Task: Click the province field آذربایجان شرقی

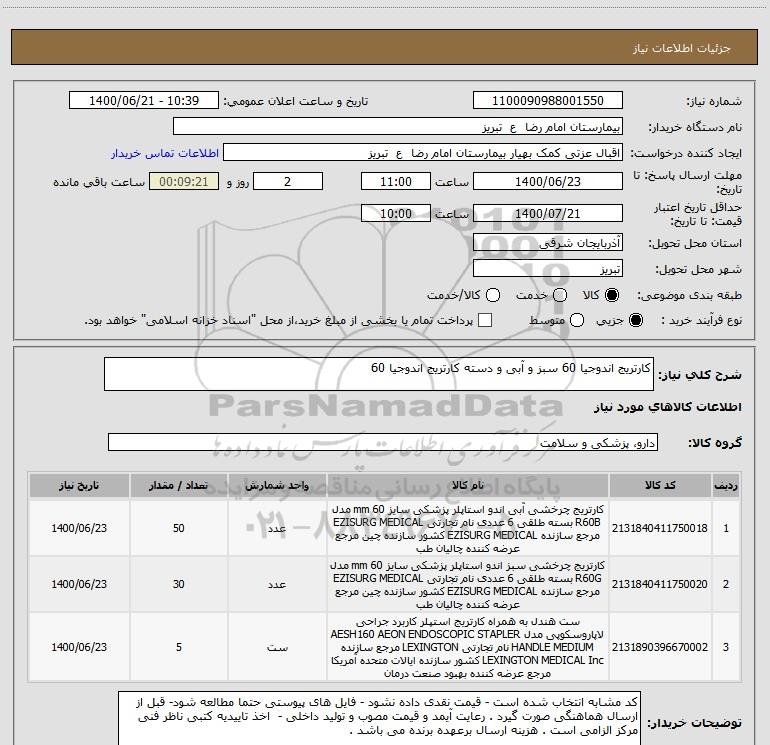Action: tap(548, 243)
